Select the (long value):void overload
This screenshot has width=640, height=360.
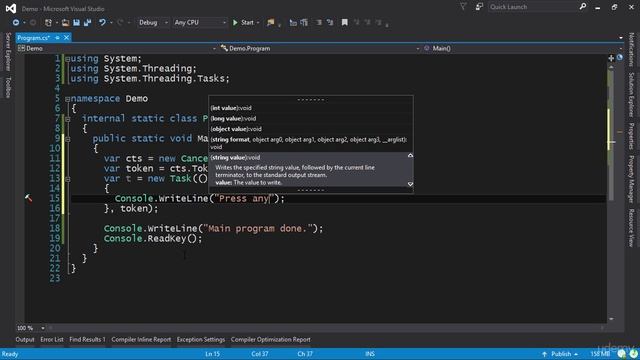pos(311,118)
